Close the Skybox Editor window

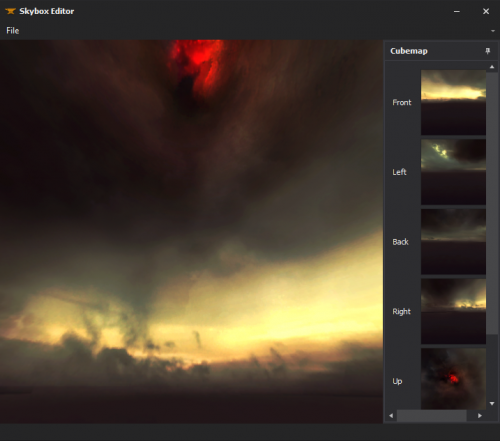tap(486, 11)
